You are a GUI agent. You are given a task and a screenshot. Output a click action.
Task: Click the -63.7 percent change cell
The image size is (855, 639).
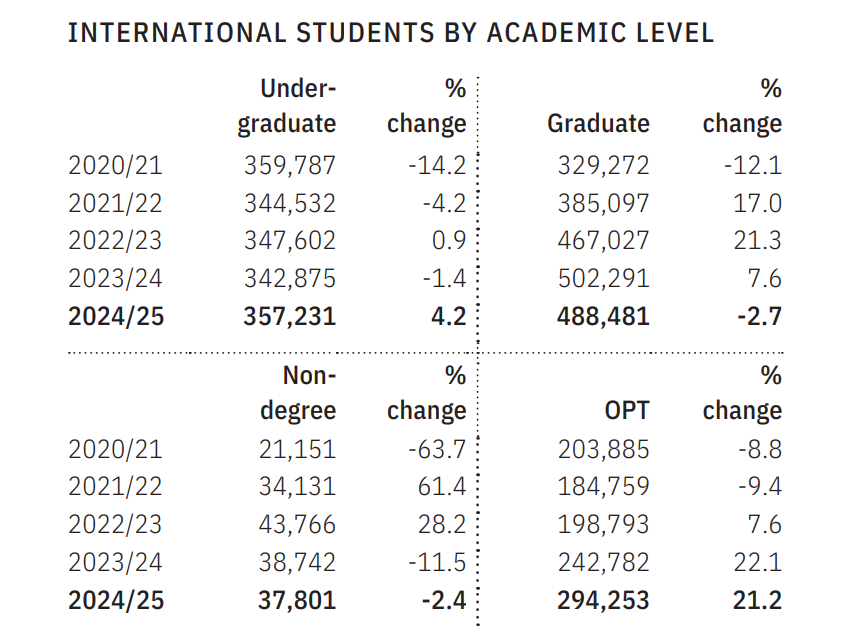[x=437, y=449]
